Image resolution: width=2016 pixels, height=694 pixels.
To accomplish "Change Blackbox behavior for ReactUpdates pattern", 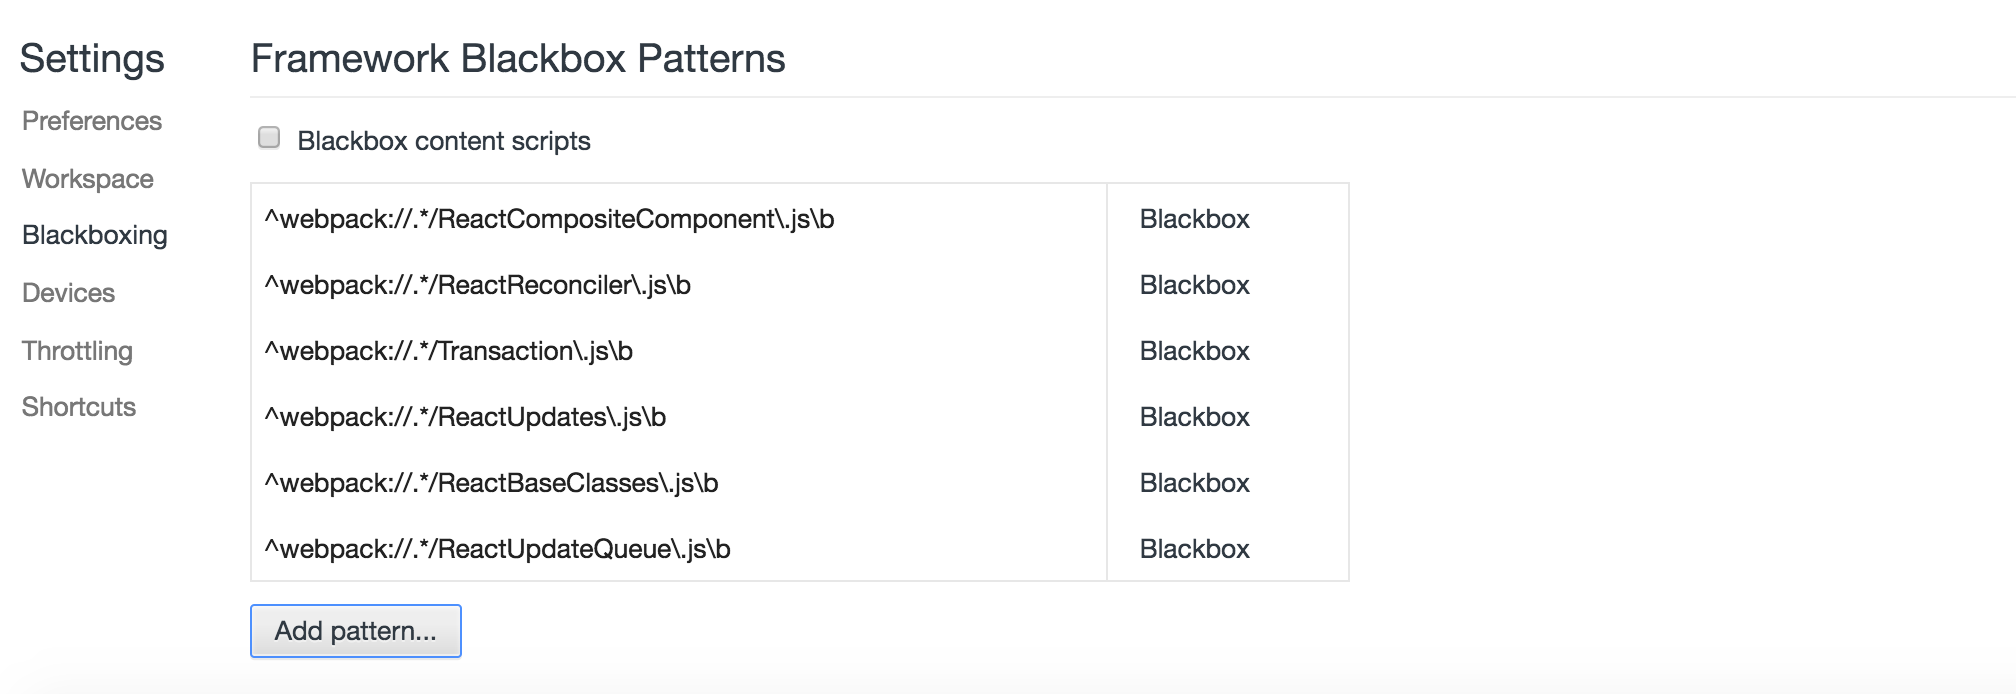I will tap(1195, 417).
